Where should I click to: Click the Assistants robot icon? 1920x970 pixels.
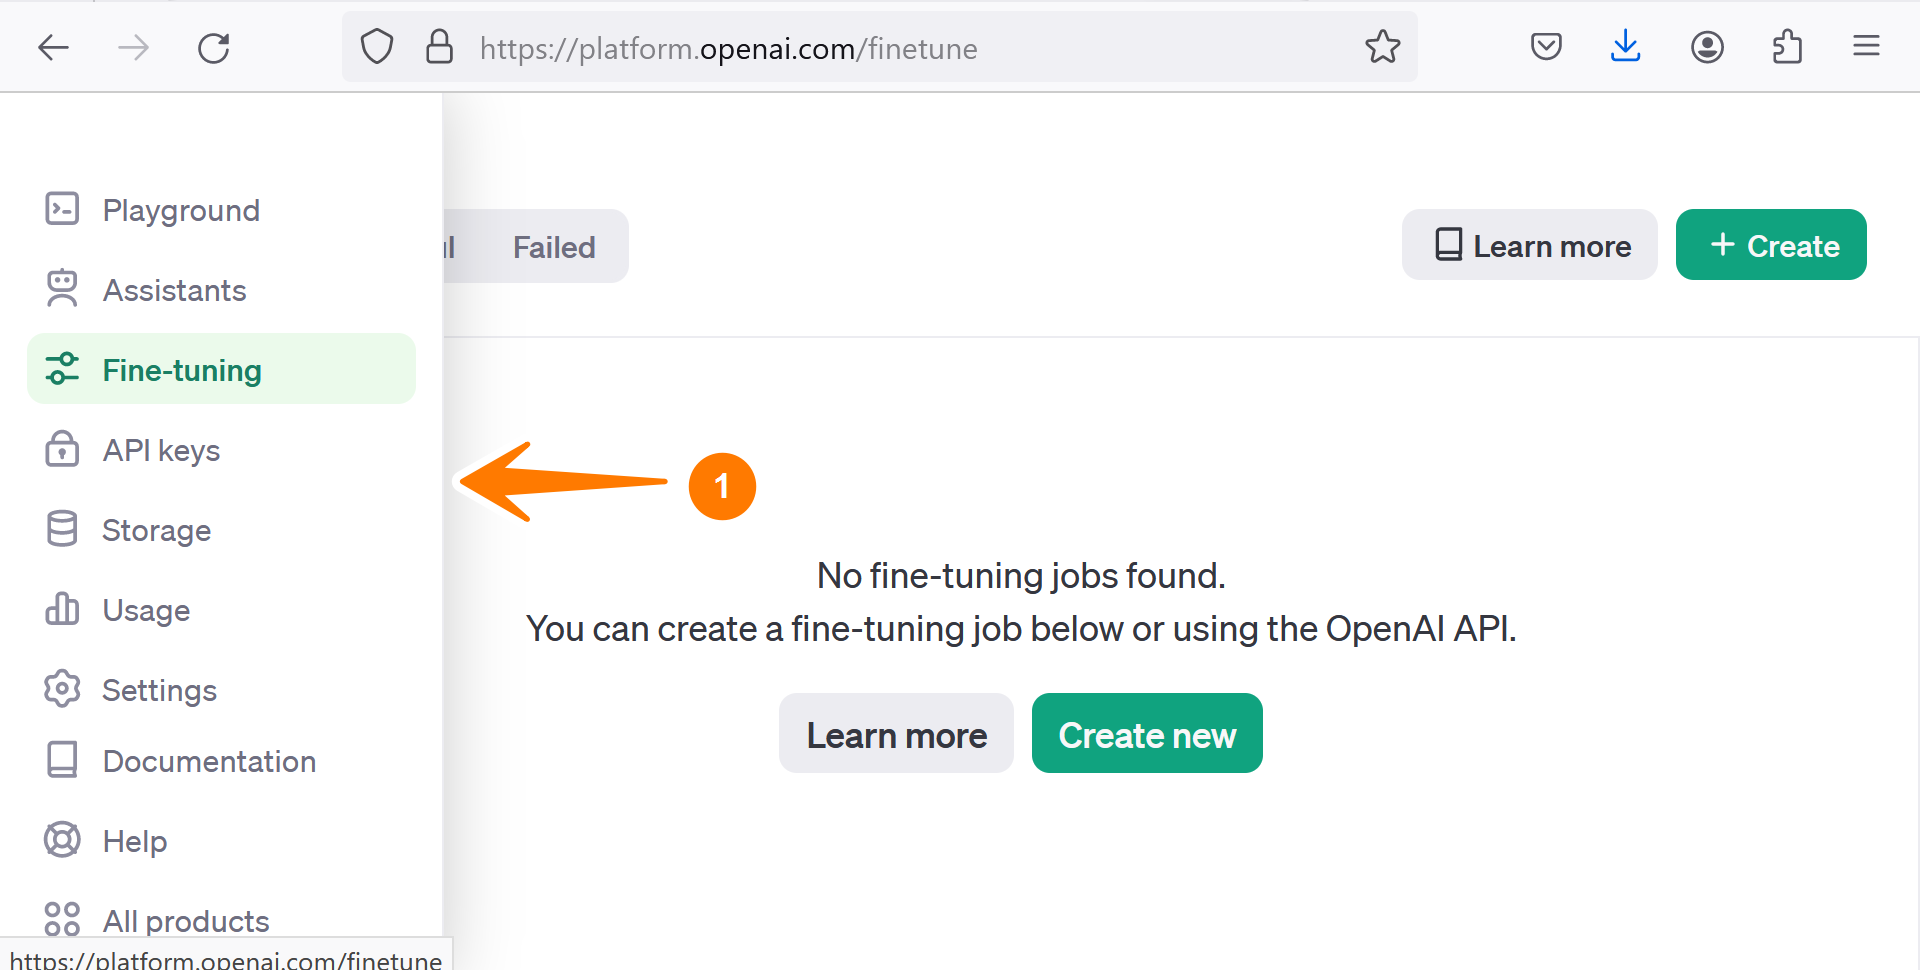[62, 289]
